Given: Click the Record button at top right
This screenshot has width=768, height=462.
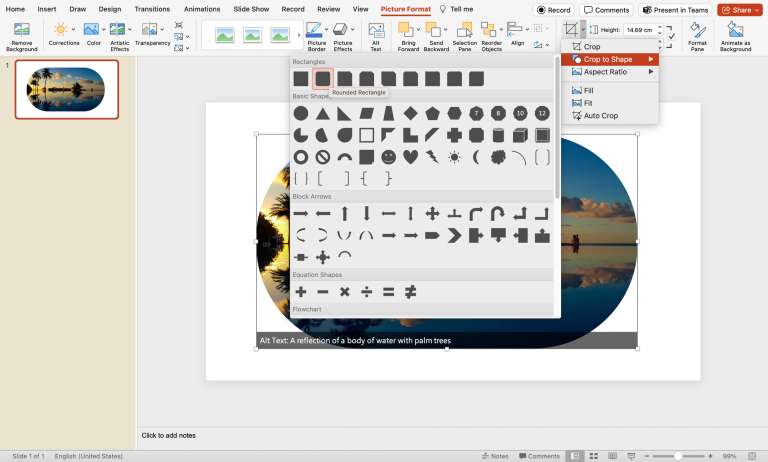Looking at the screenshot, I should coord(553,10).
